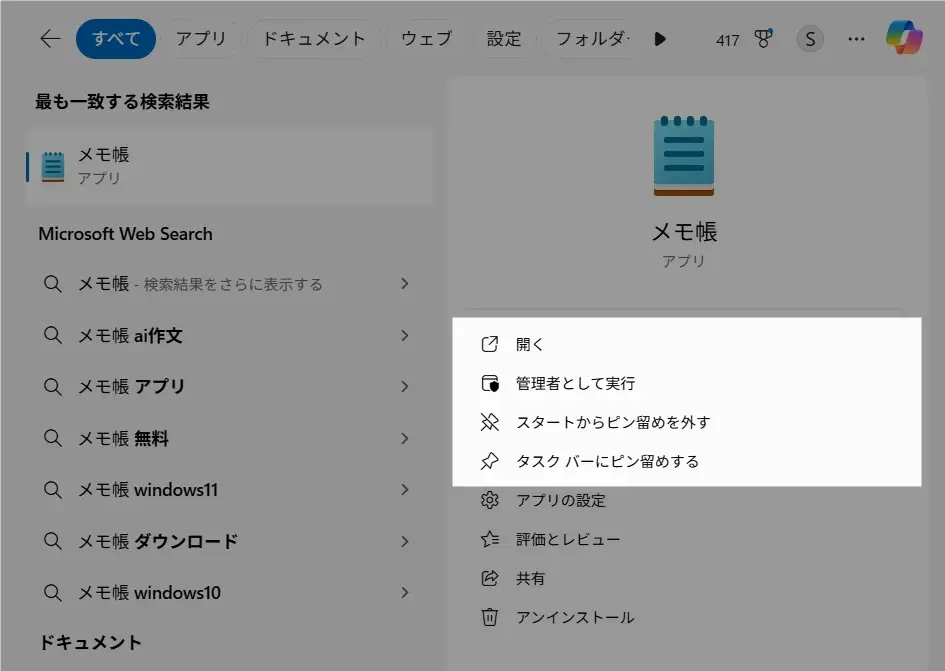
Task: Expand the arrow for メモ帳 検索結果をさらに表示する
Action: click(405, 284)
